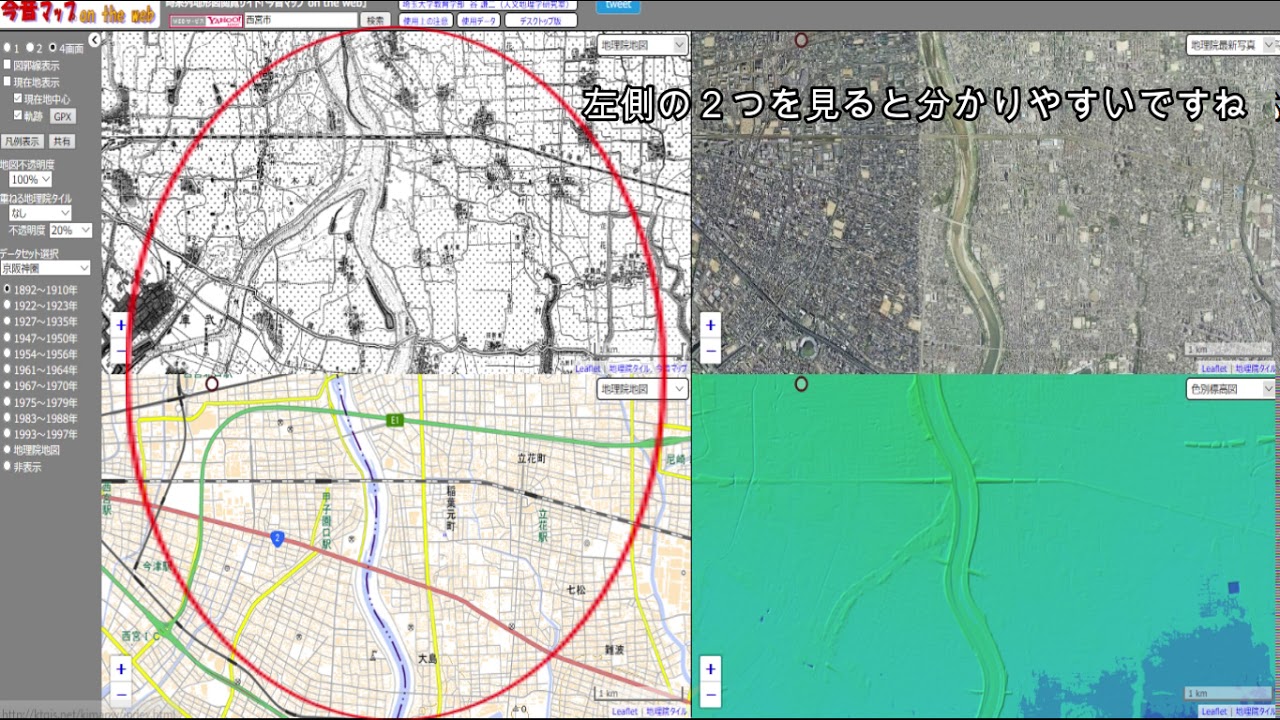
Task: Select the 1954～1956年 map period
Action: tap(8, 354)
